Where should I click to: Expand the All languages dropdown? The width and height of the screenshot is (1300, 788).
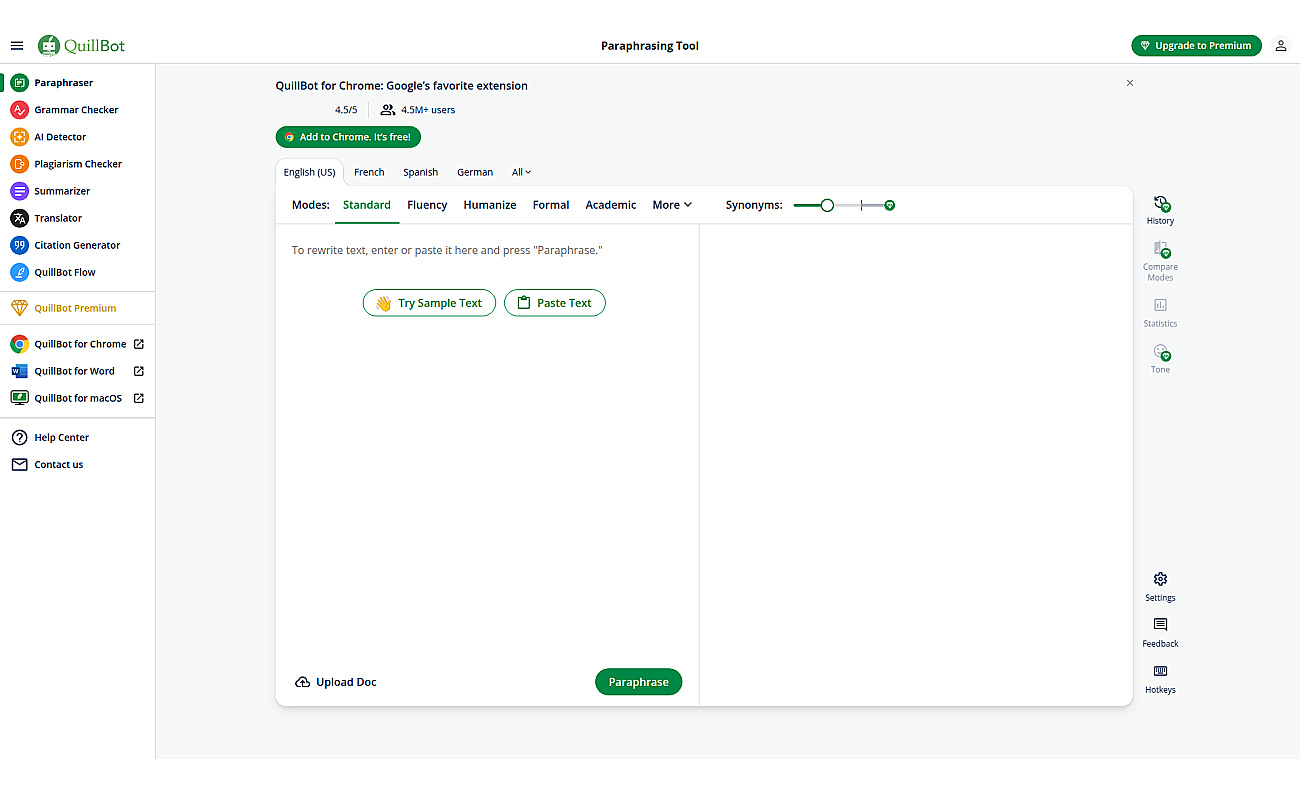(x=522, y=172)
